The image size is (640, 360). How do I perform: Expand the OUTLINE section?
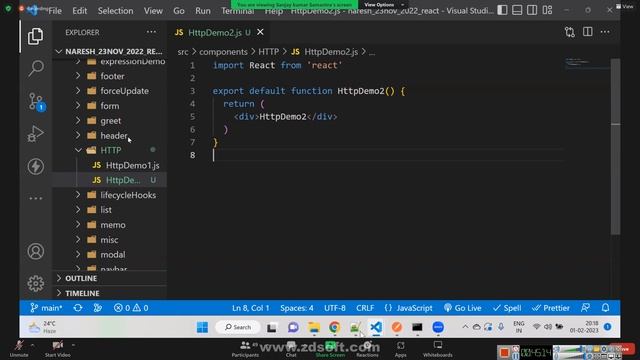[109, 278]
